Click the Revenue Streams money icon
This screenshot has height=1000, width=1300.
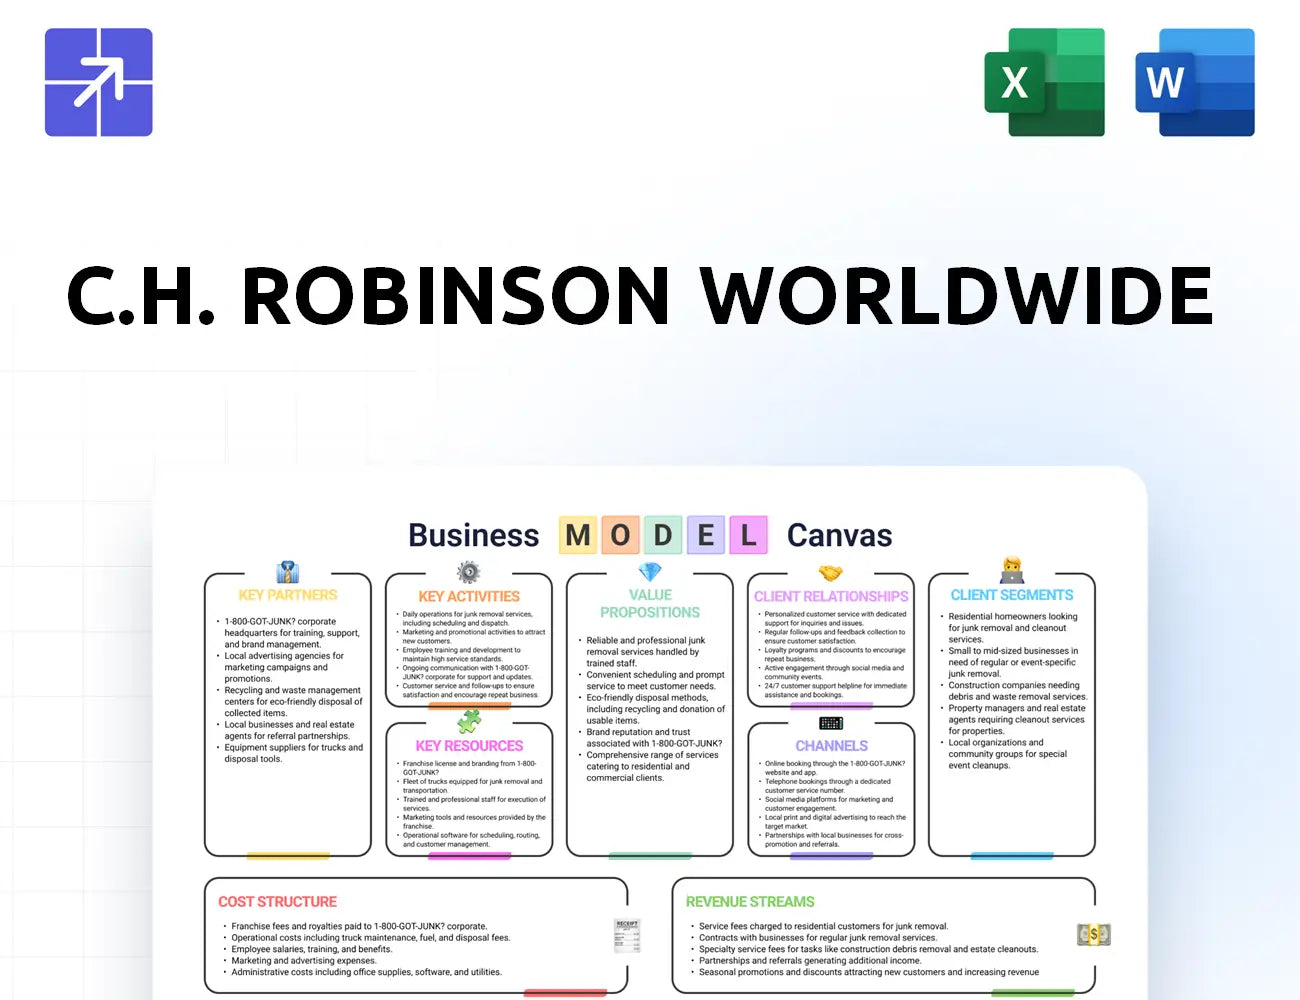(1094, 935)
